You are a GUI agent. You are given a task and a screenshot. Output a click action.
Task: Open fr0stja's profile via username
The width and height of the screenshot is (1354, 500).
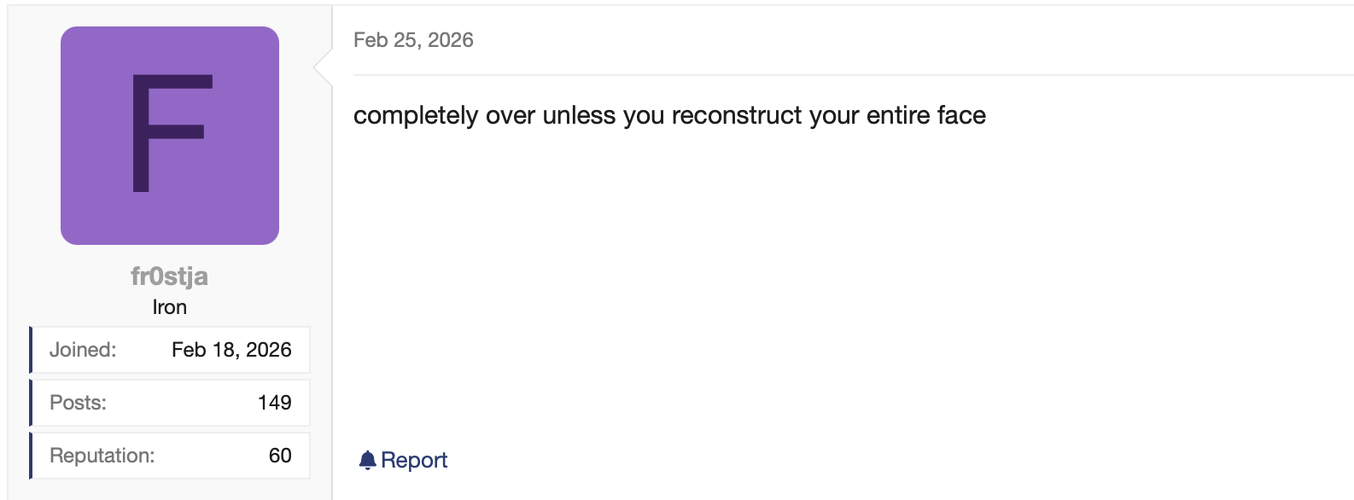coord(170,277)
